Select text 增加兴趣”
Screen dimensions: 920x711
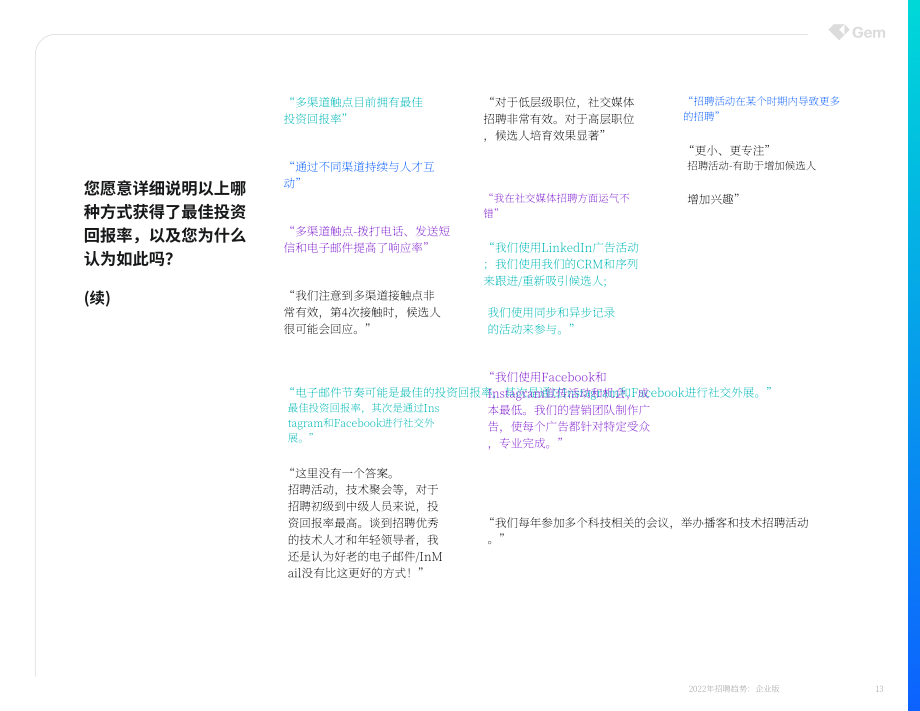click(x=713, y=199)
